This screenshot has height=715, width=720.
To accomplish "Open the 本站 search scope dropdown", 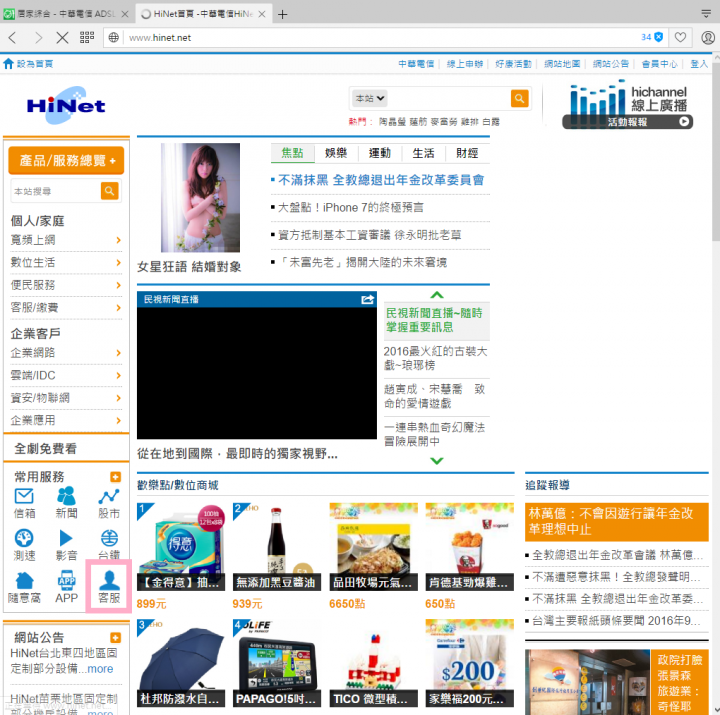I will 369,98.
